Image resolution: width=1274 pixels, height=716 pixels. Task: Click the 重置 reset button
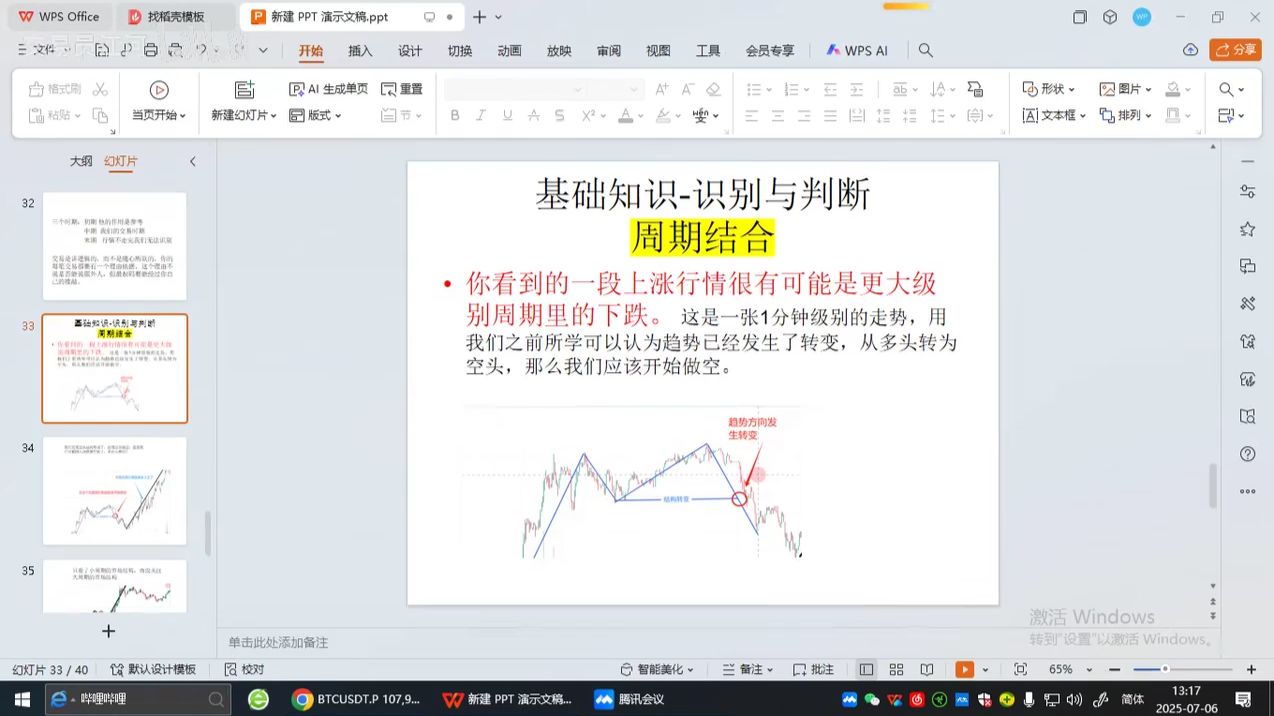coord(402,89)
